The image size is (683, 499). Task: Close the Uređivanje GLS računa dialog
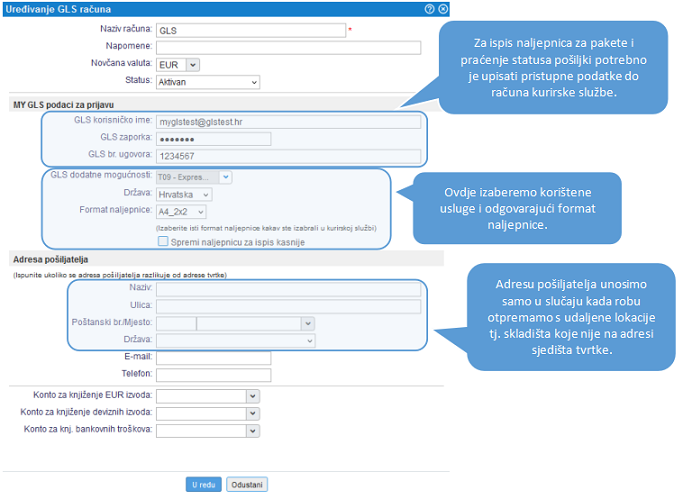click(443, 9)
